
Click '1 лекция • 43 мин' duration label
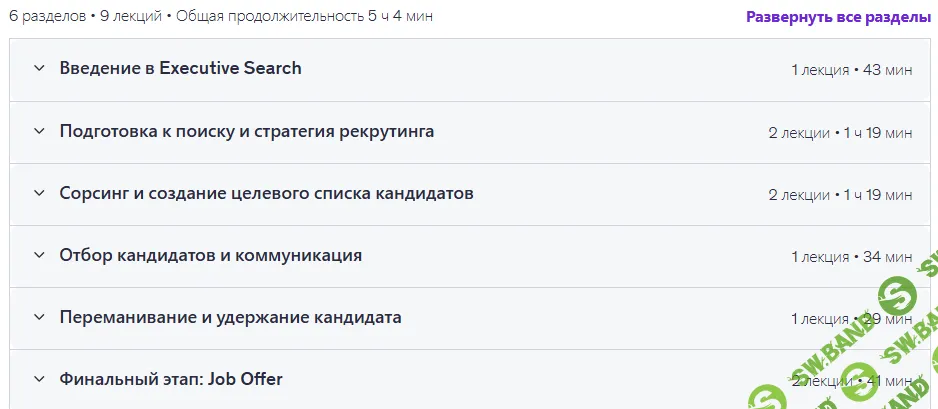click(x=851, y=70)
